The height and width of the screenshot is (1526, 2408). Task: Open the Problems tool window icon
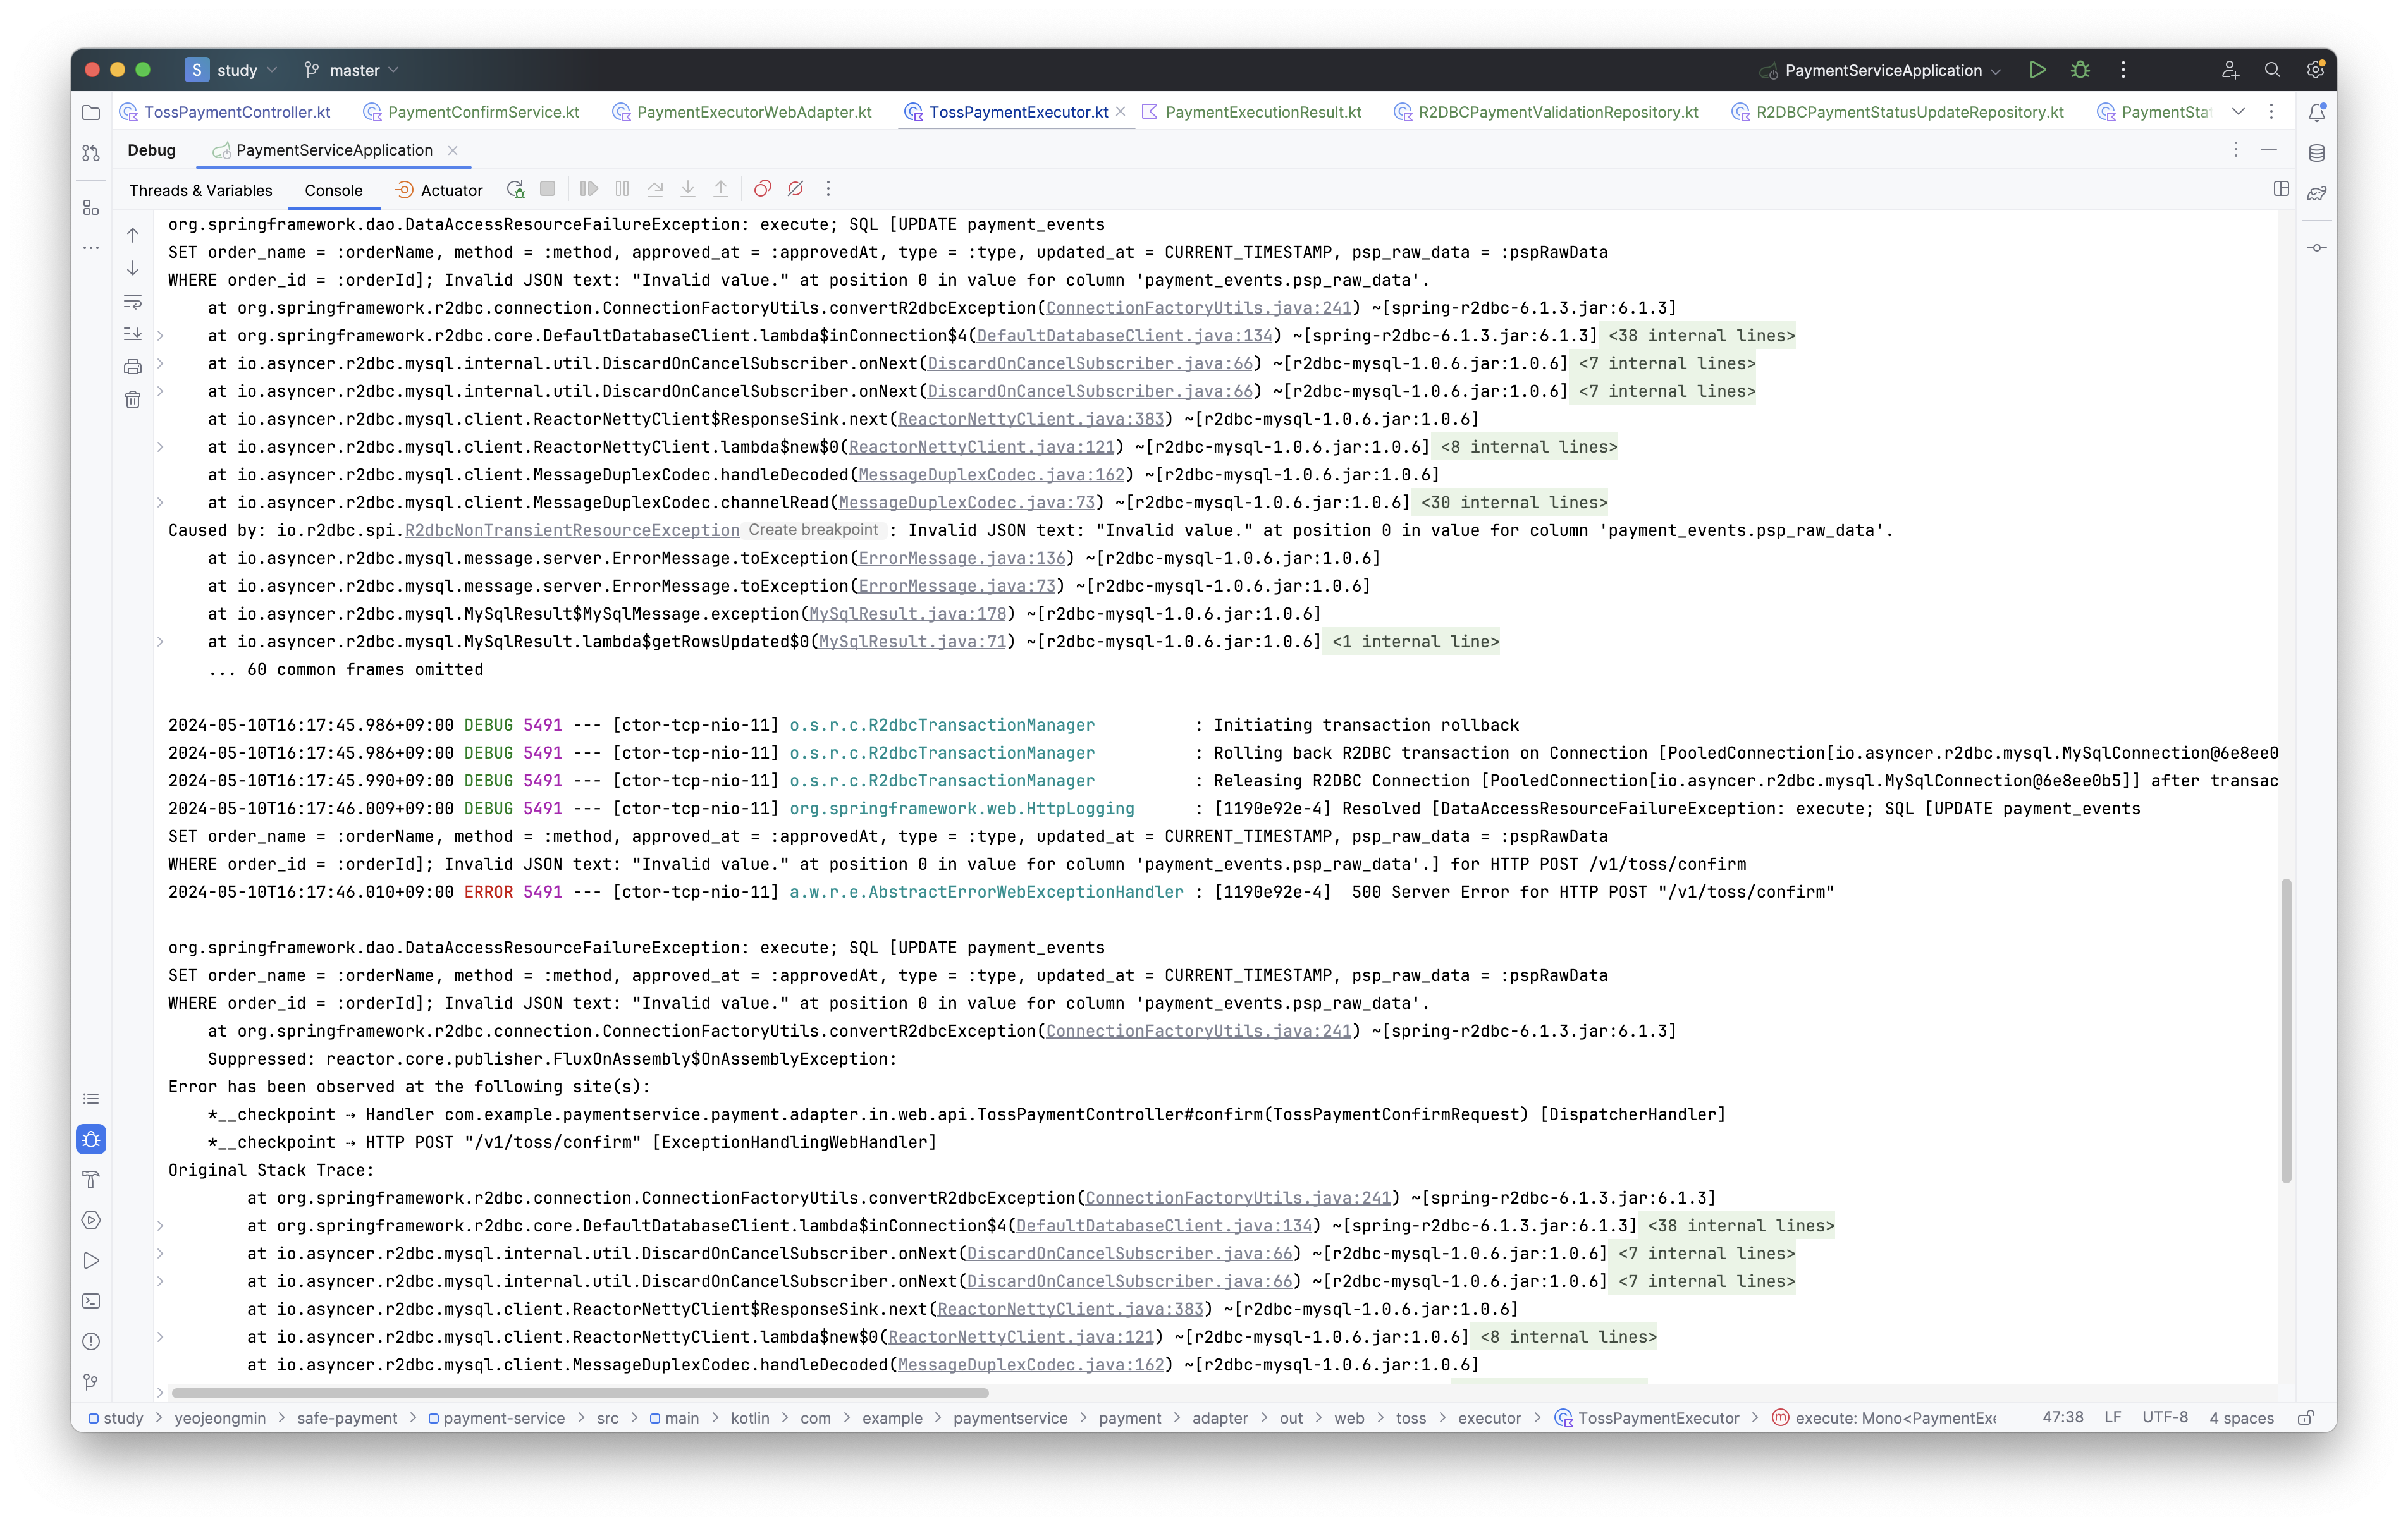[x=91, y=1342]
